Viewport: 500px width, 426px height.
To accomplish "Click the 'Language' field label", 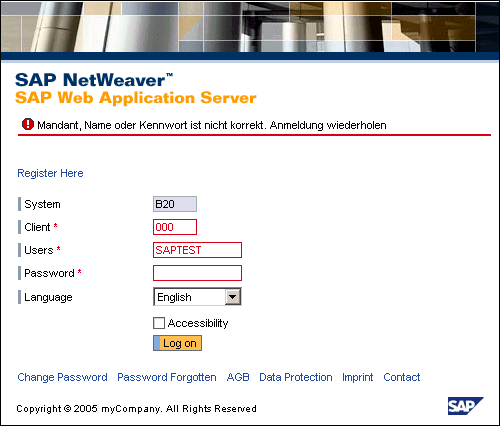I will [48, 297].
